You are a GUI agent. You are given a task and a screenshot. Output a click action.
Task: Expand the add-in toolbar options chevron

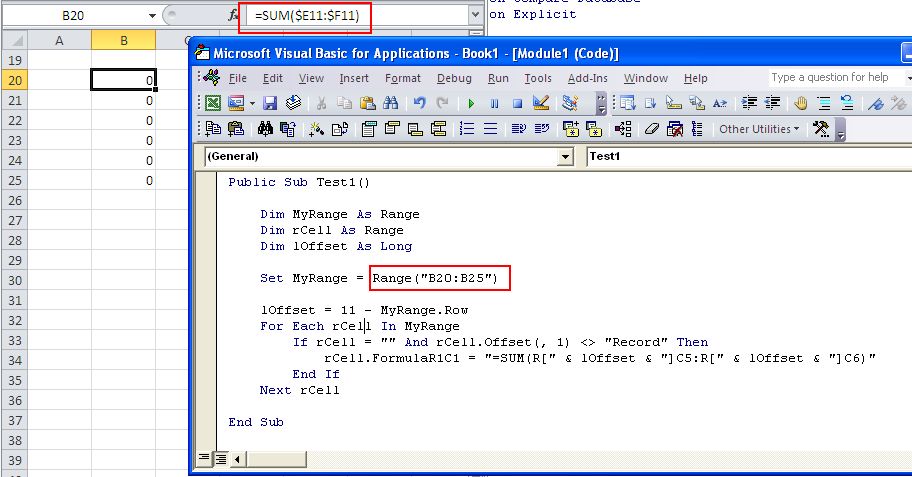(840, 129)
